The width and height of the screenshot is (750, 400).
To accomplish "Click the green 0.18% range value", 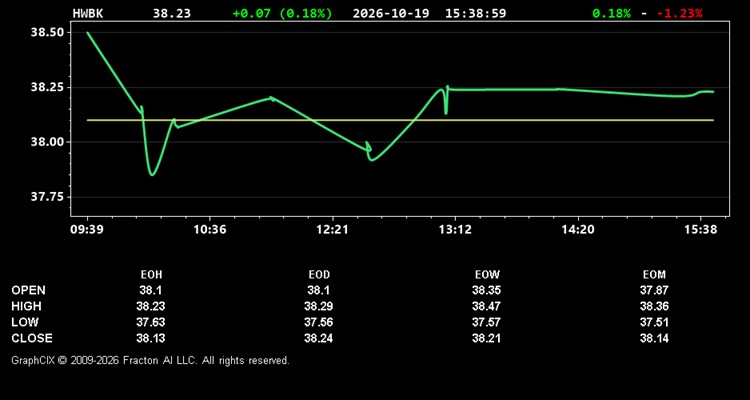I will tap(611, 13).
